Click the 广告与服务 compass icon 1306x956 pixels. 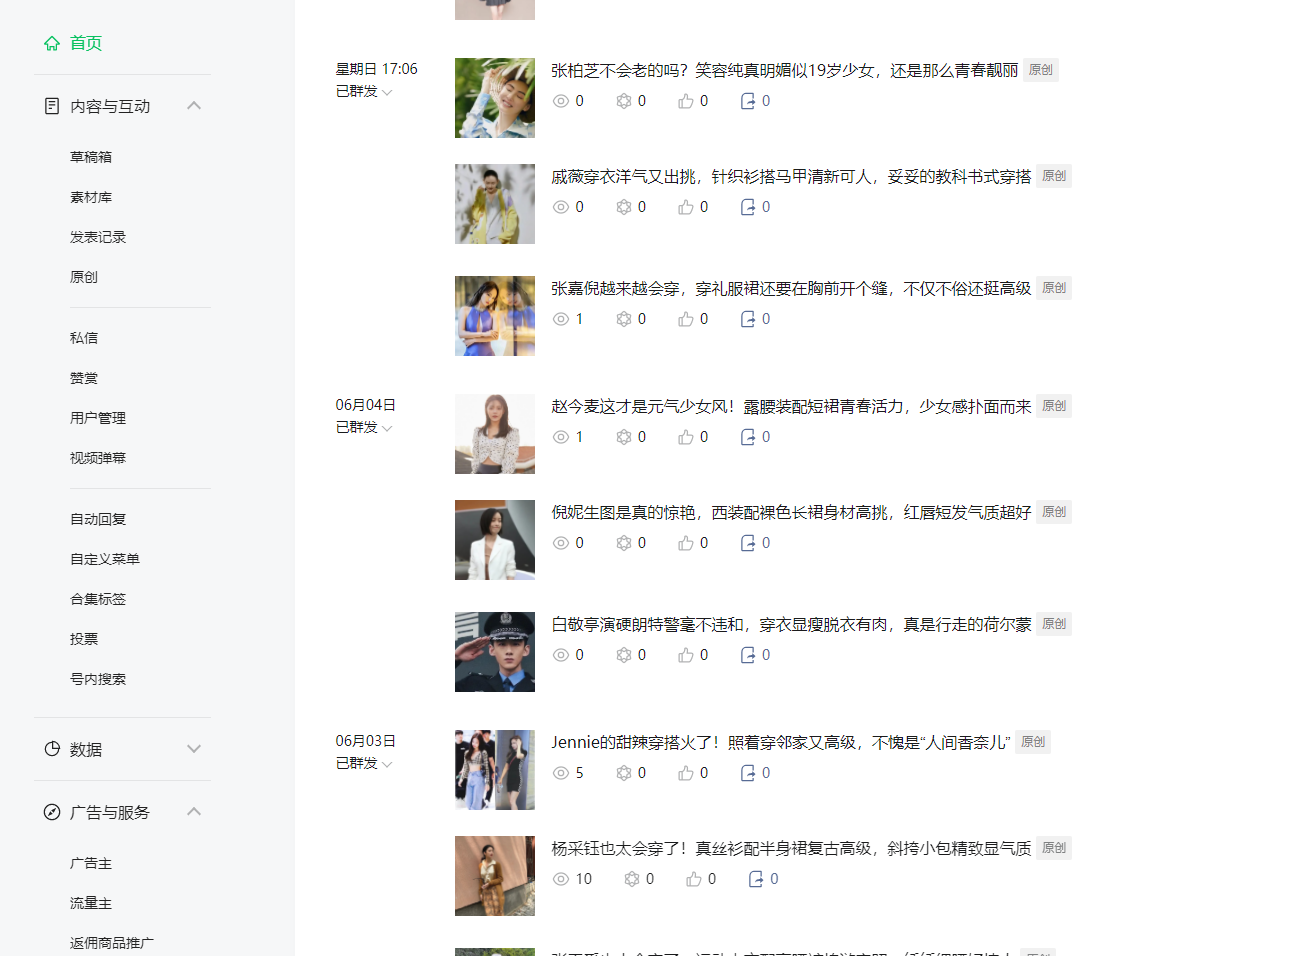pos(52,812)
